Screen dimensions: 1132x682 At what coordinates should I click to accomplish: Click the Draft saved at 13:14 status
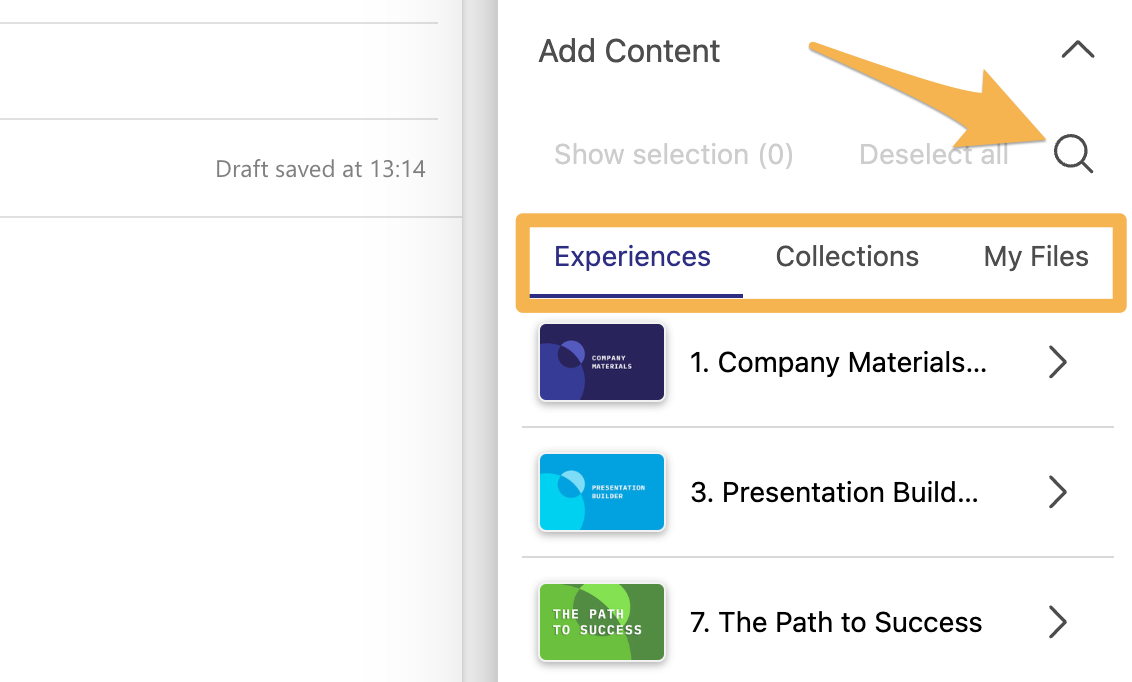point(320,169)
